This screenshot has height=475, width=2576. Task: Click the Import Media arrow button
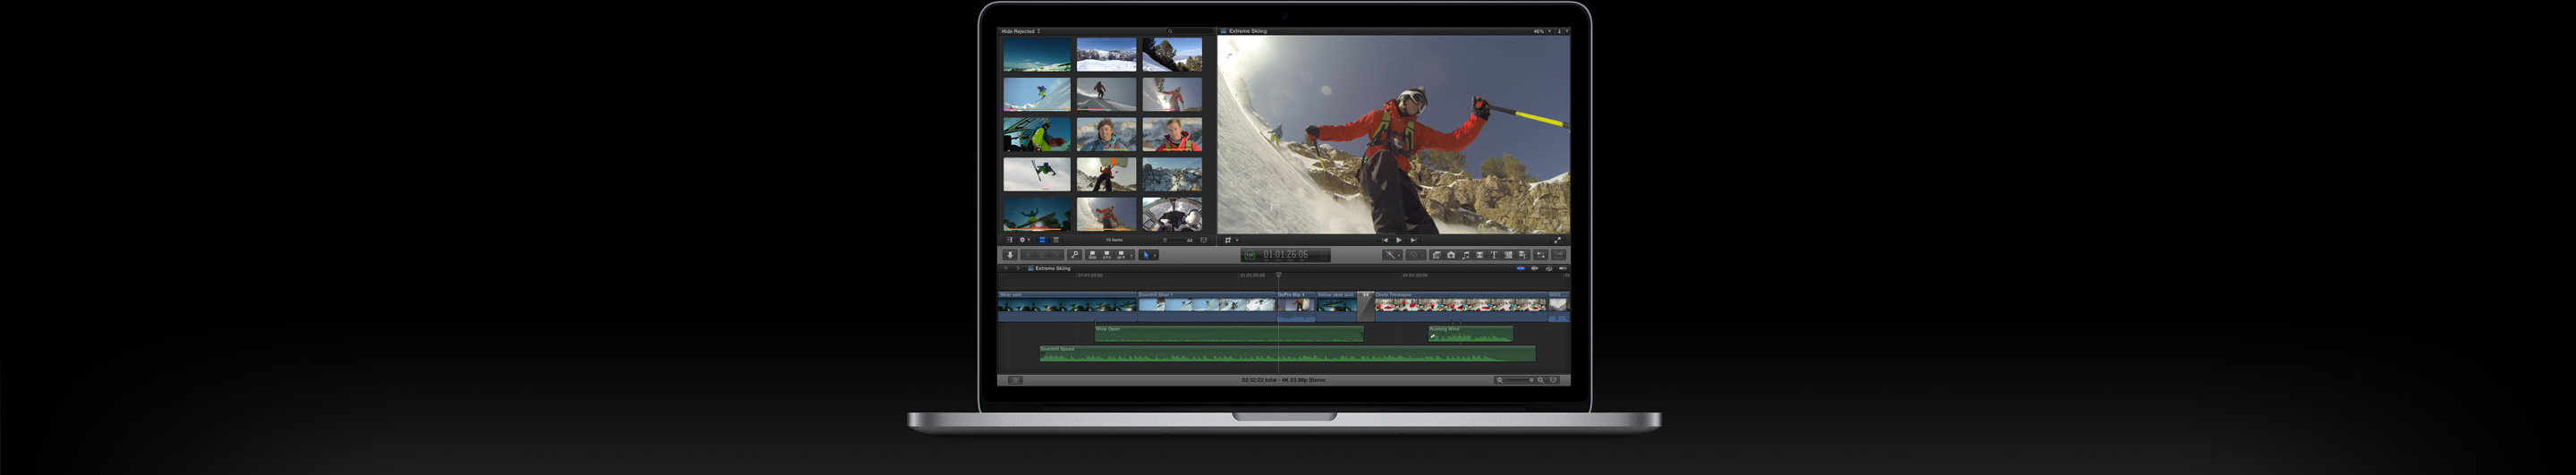coord(1010,255)
